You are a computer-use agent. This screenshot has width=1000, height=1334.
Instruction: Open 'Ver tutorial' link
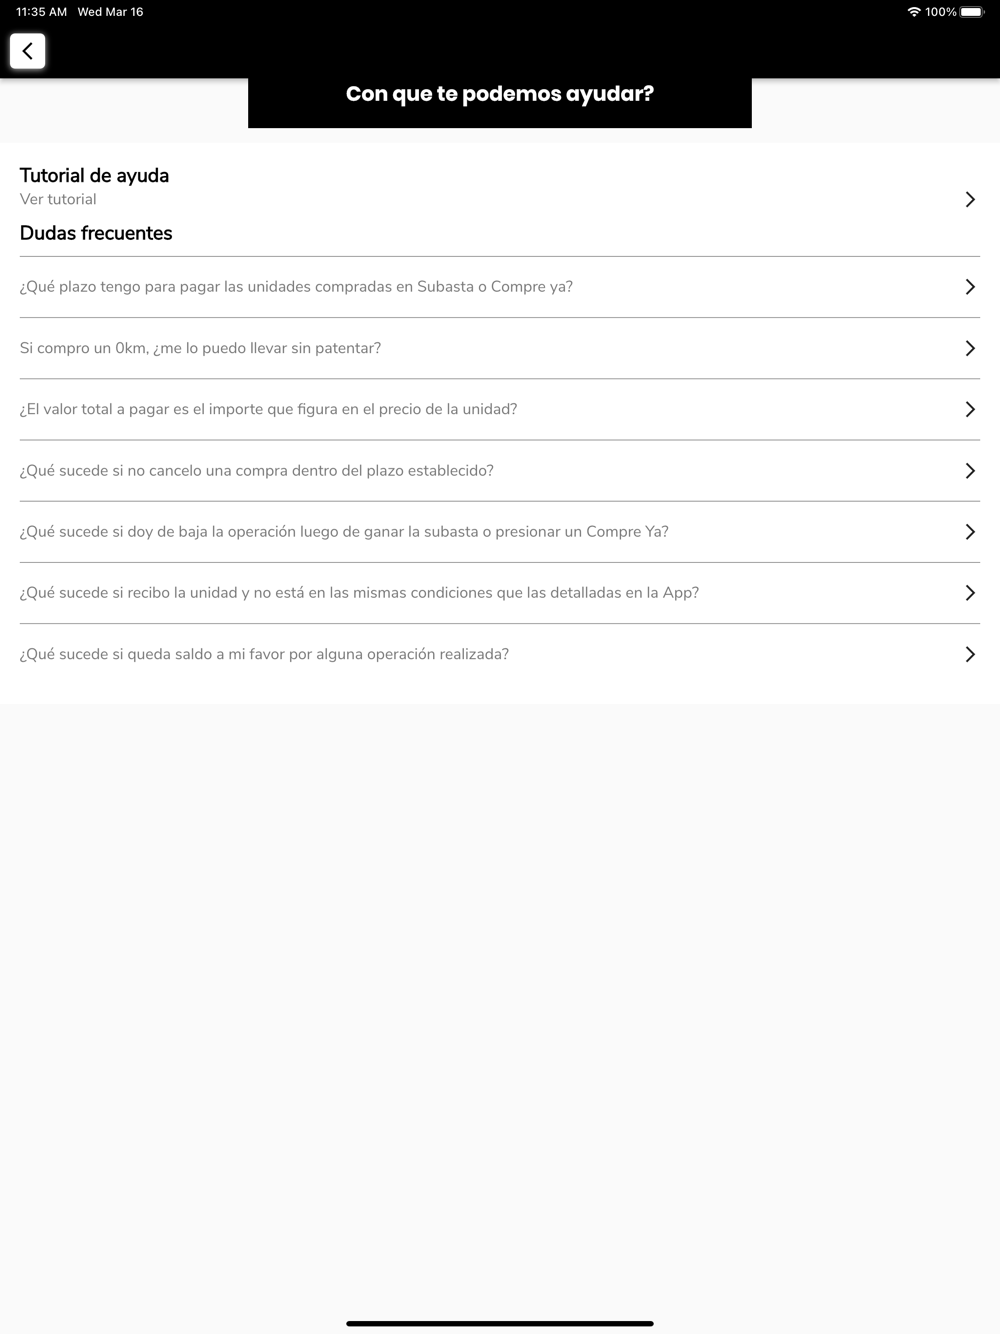tap(58, 199)
